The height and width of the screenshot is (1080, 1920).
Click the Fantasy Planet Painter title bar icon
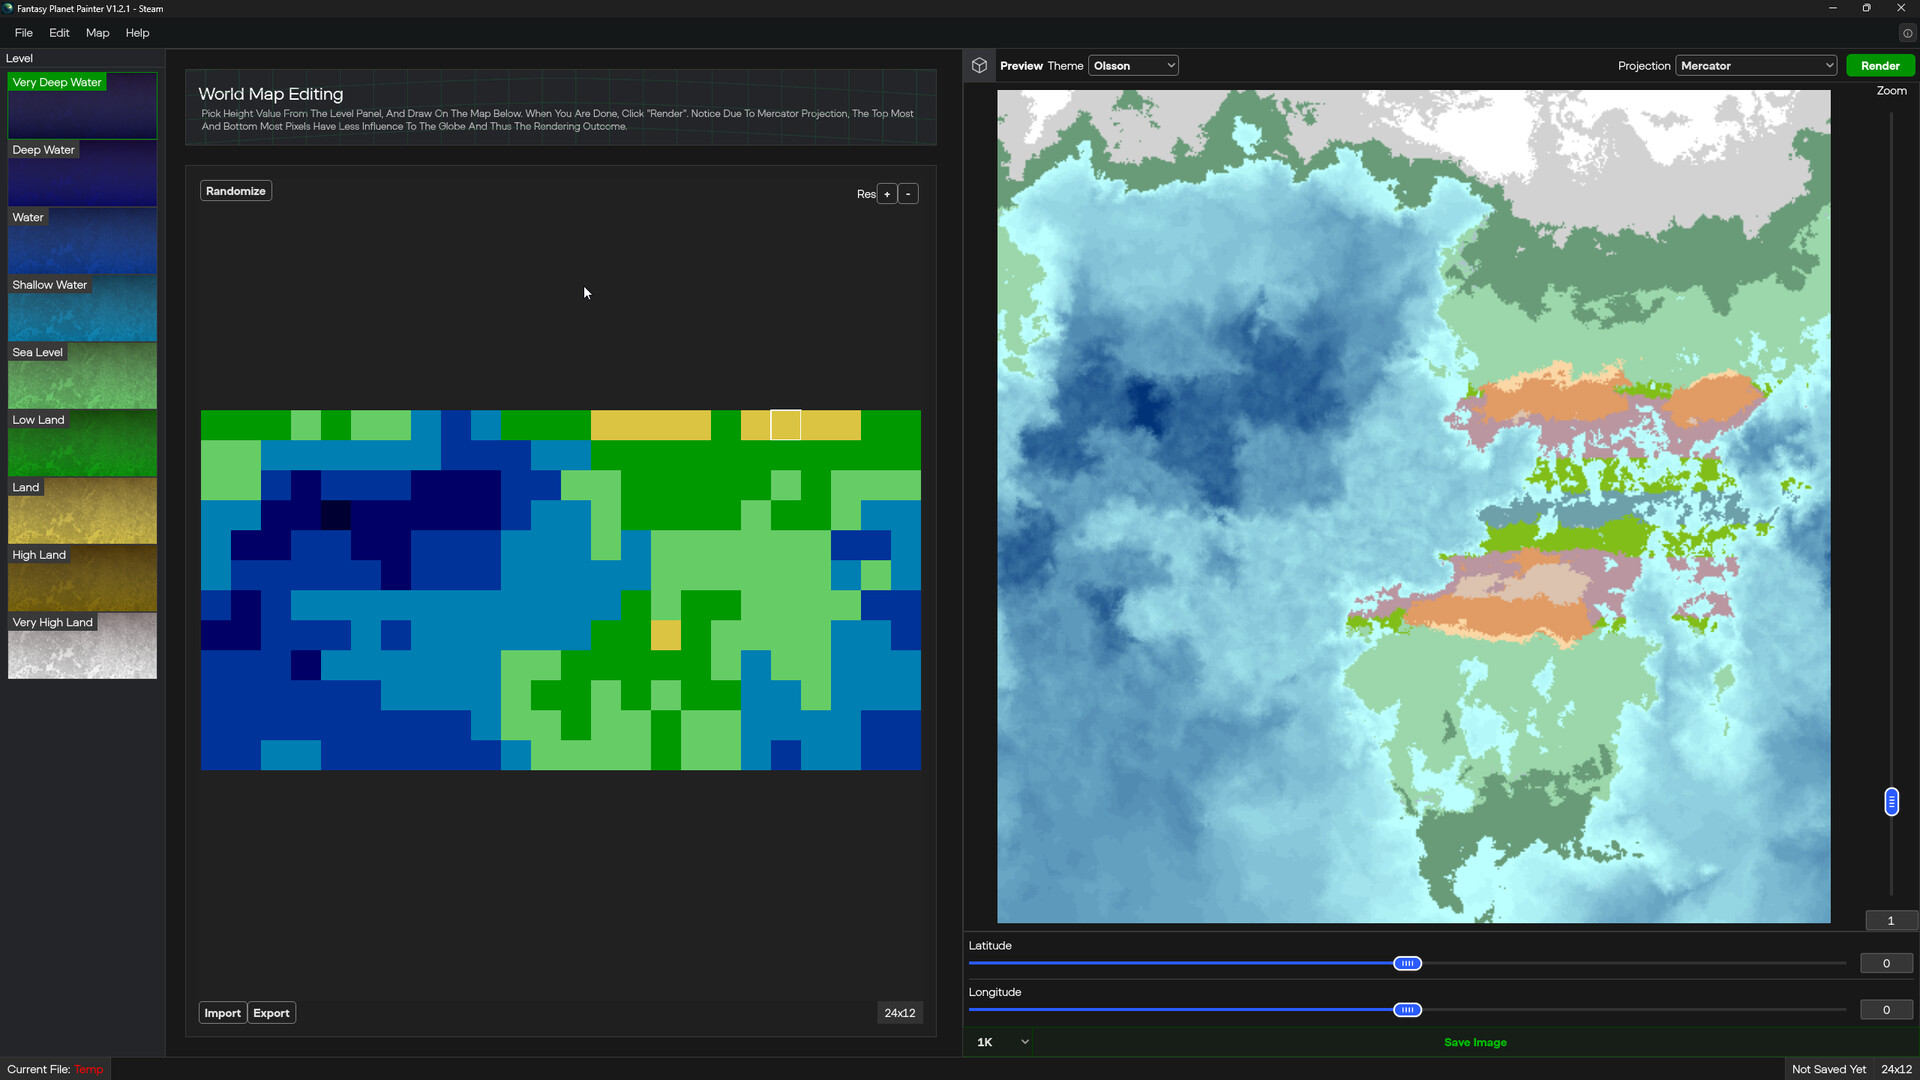(x=8, y=8)
